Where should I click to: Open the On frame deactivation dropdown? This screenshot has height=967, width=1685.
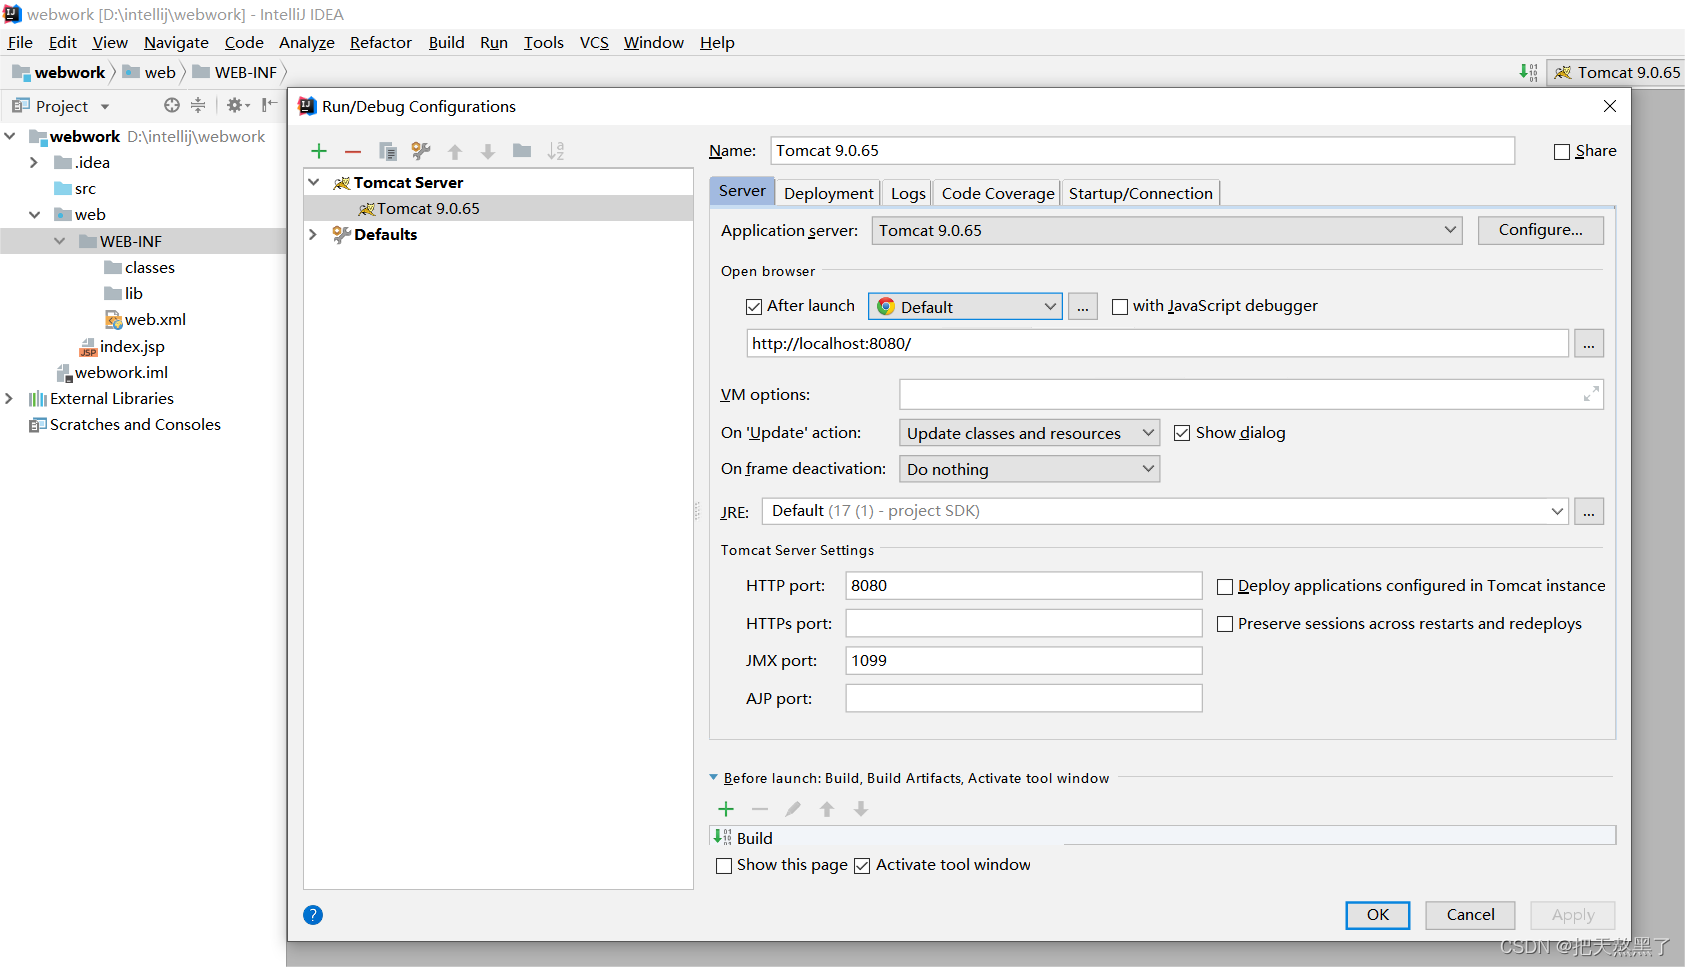coord(1029,469)
